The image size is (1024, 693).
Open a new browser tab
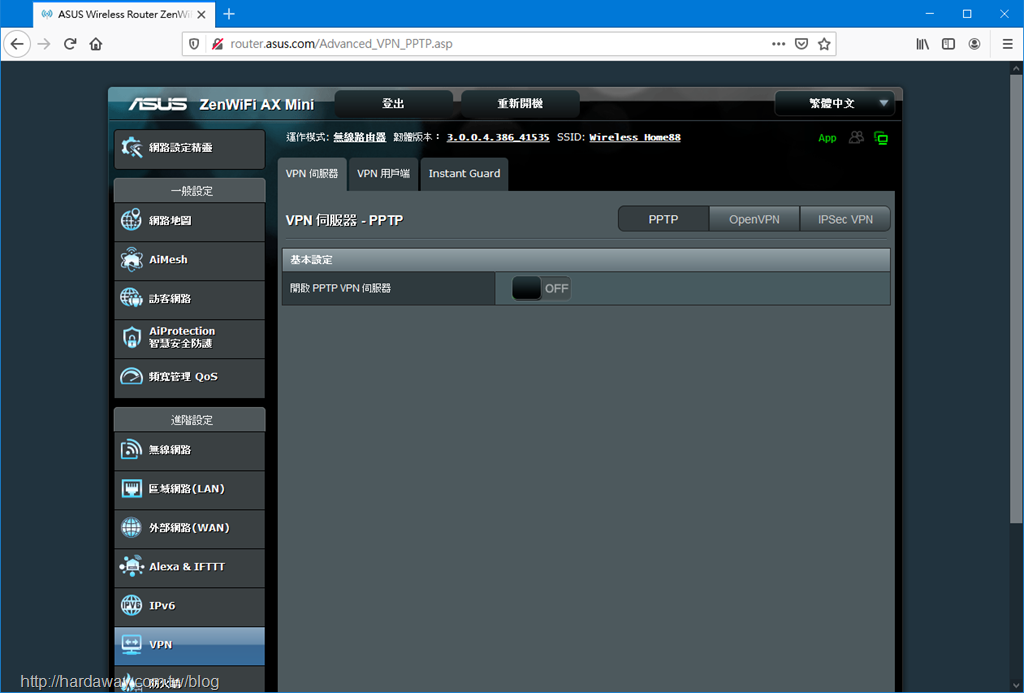pyautogui.click(x=229, y=14)
